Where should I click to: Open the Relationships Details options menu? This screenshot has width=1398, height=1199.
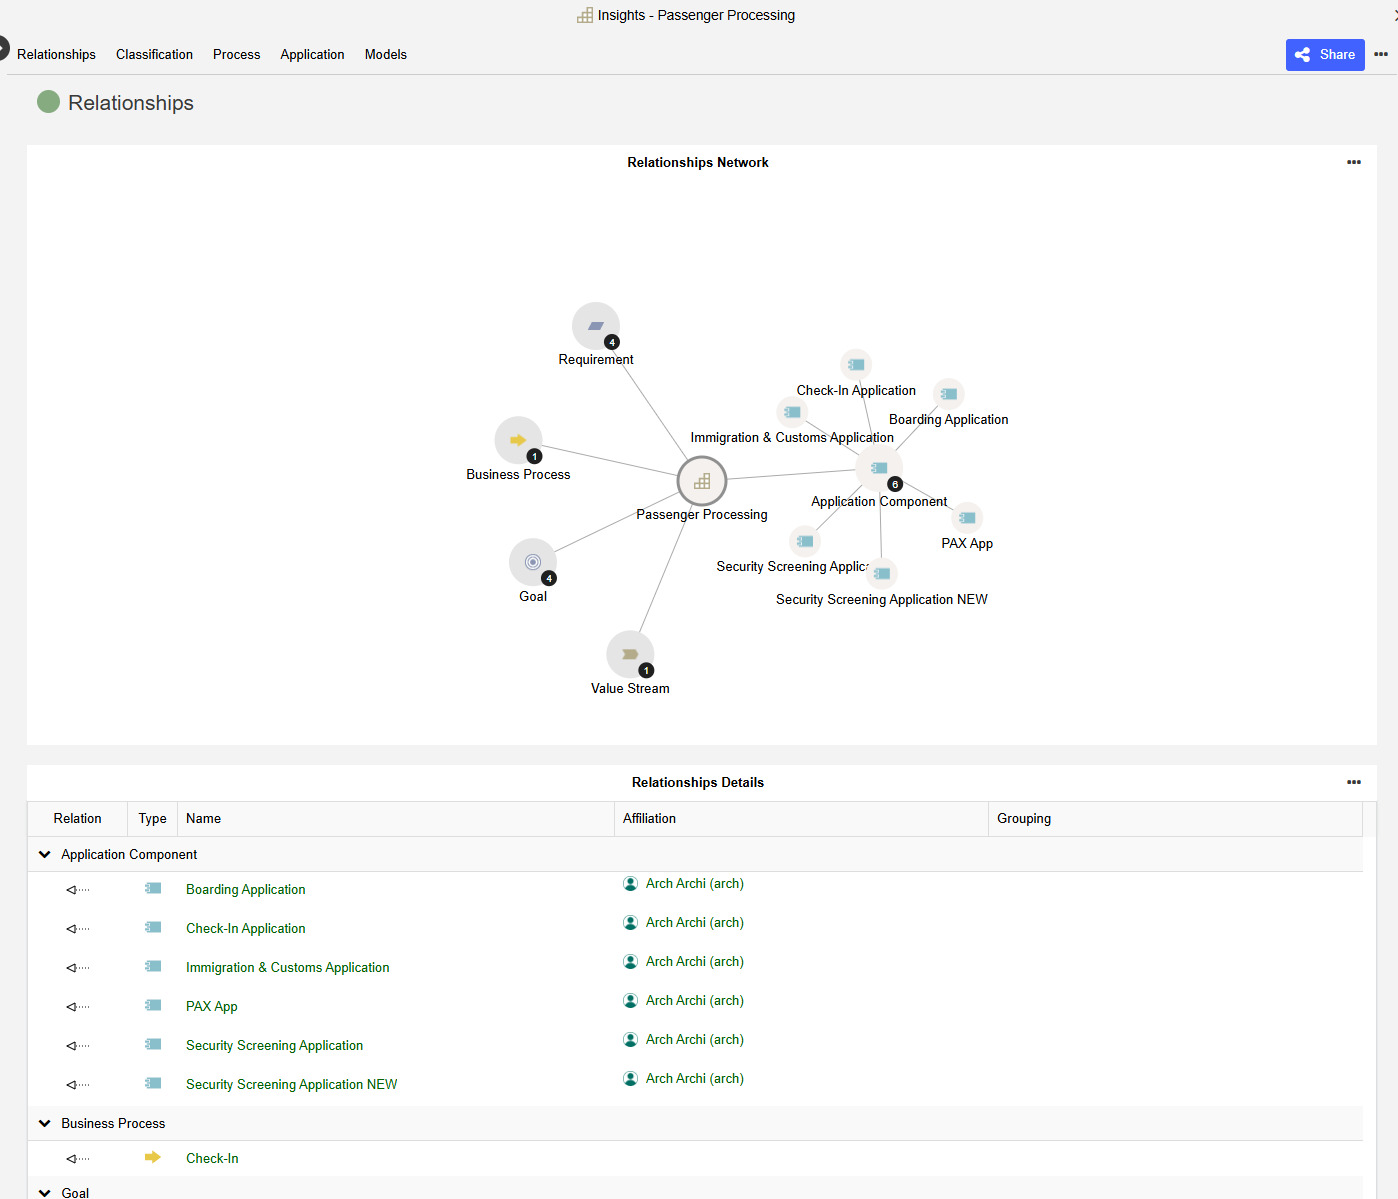click(1354, 782)
